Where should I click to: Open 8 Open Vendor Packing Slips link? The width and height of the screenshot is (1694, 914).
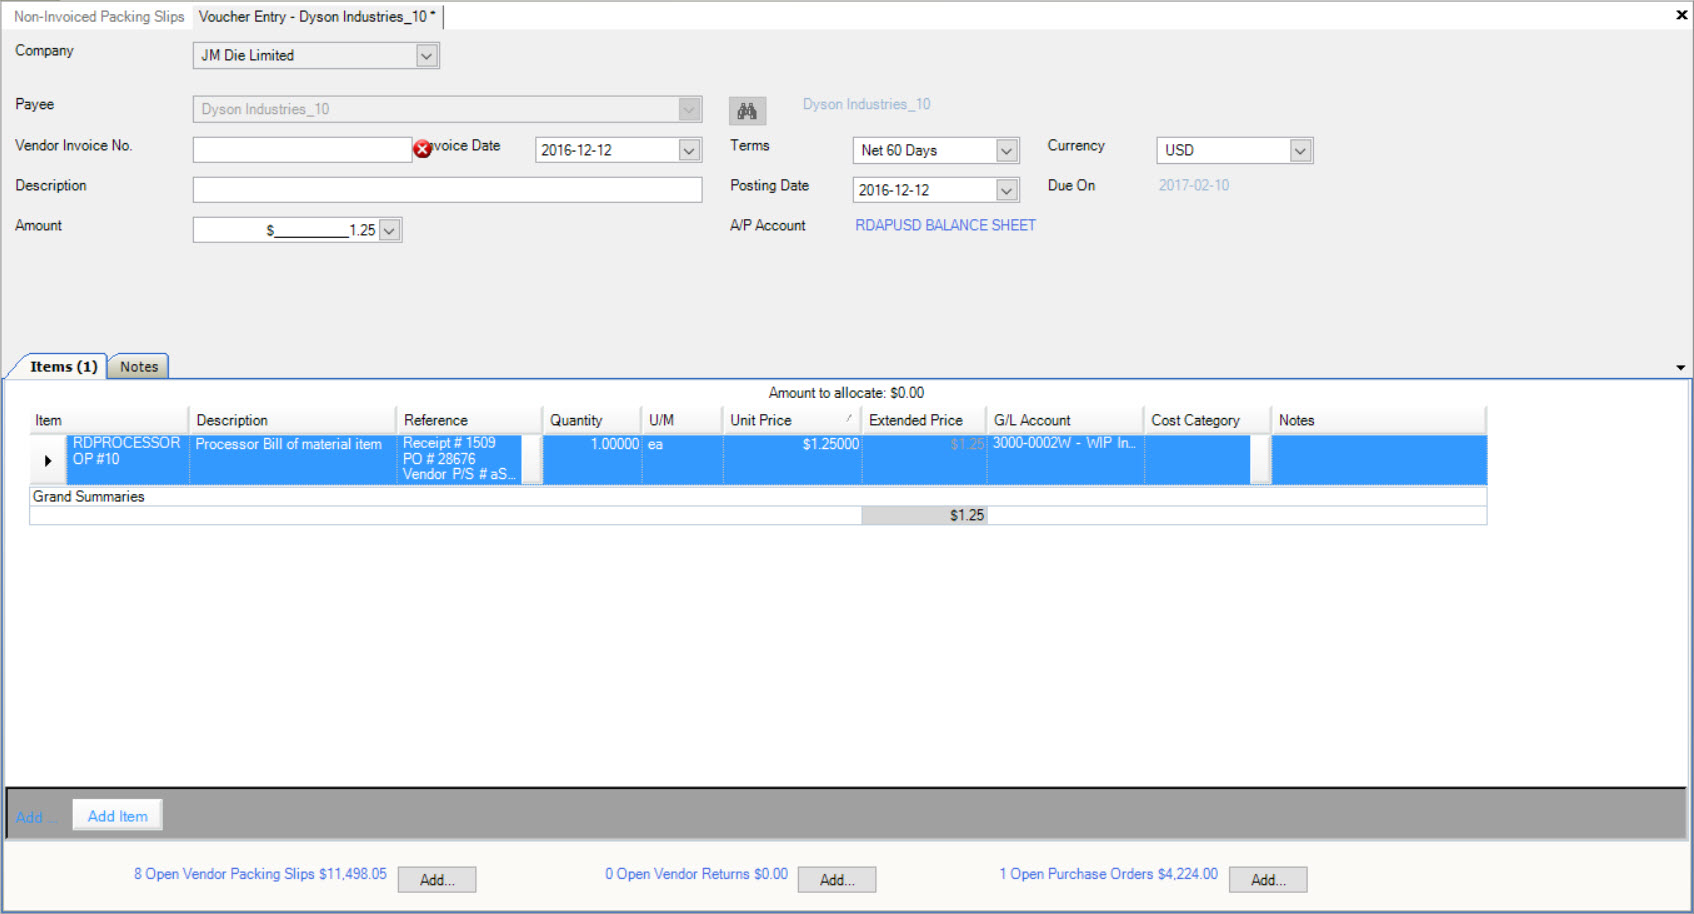click(x=260, y=874)
